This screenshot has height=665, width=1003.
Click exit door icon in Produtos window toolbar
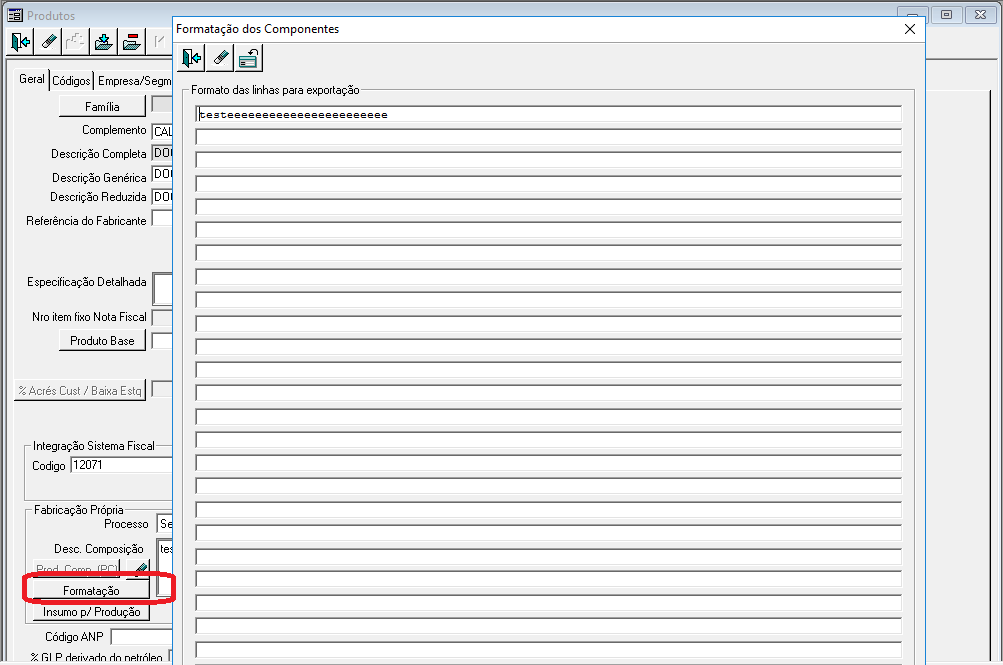point(20,42)
